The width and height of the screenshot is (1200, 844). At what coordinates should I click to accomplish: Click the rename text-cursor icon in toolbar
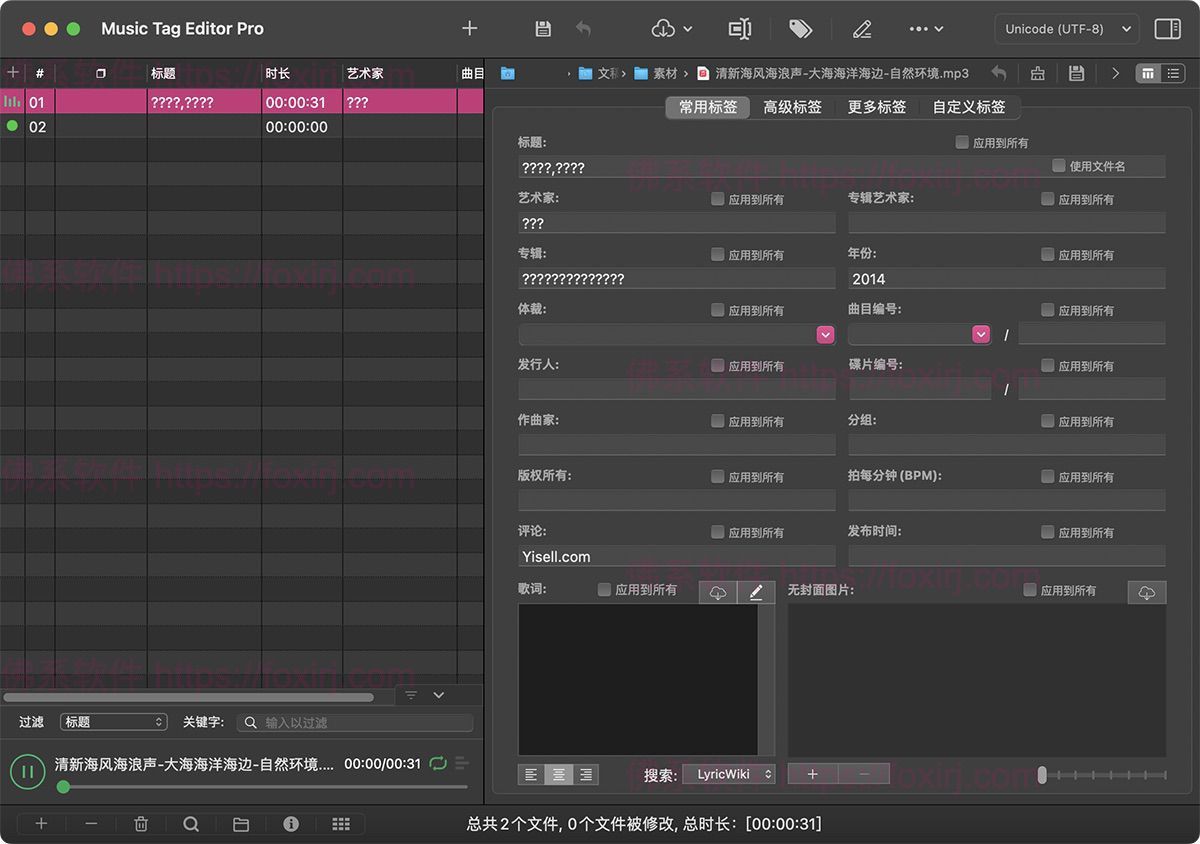[x=740, y=29]
